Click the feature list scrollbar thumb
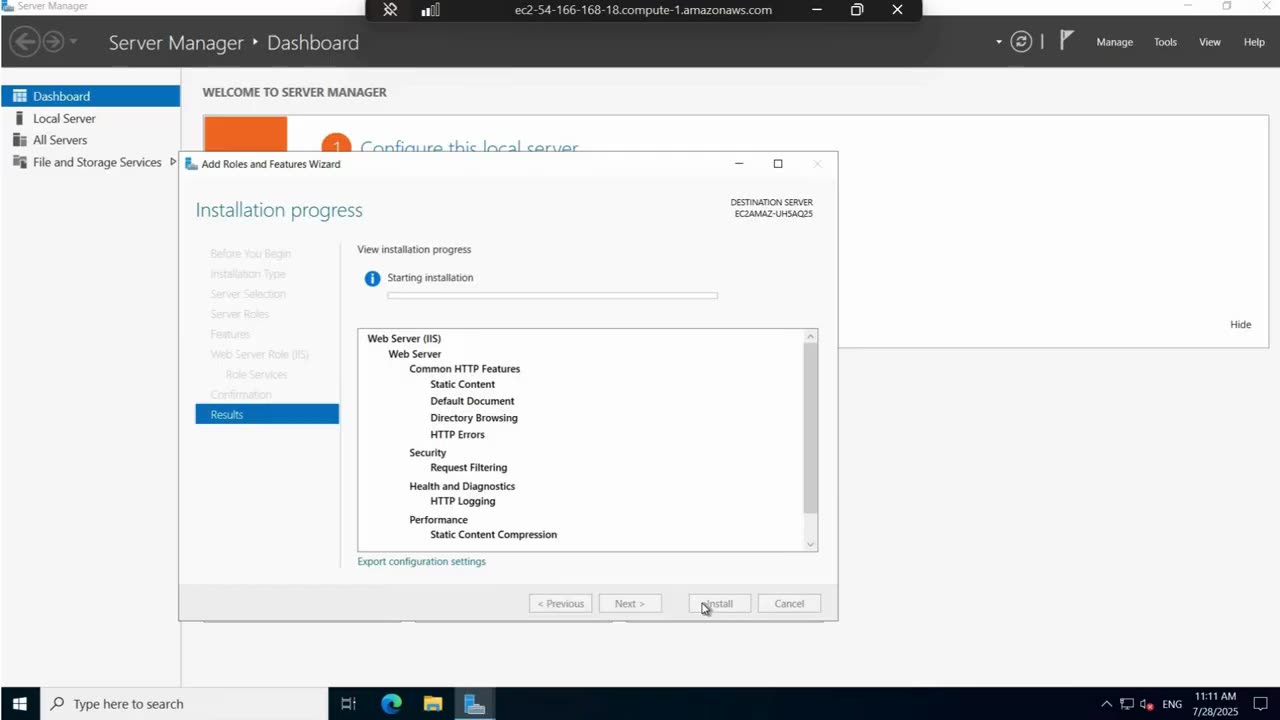This screenshot has height=720, width=1280. [x=810, y=428]
